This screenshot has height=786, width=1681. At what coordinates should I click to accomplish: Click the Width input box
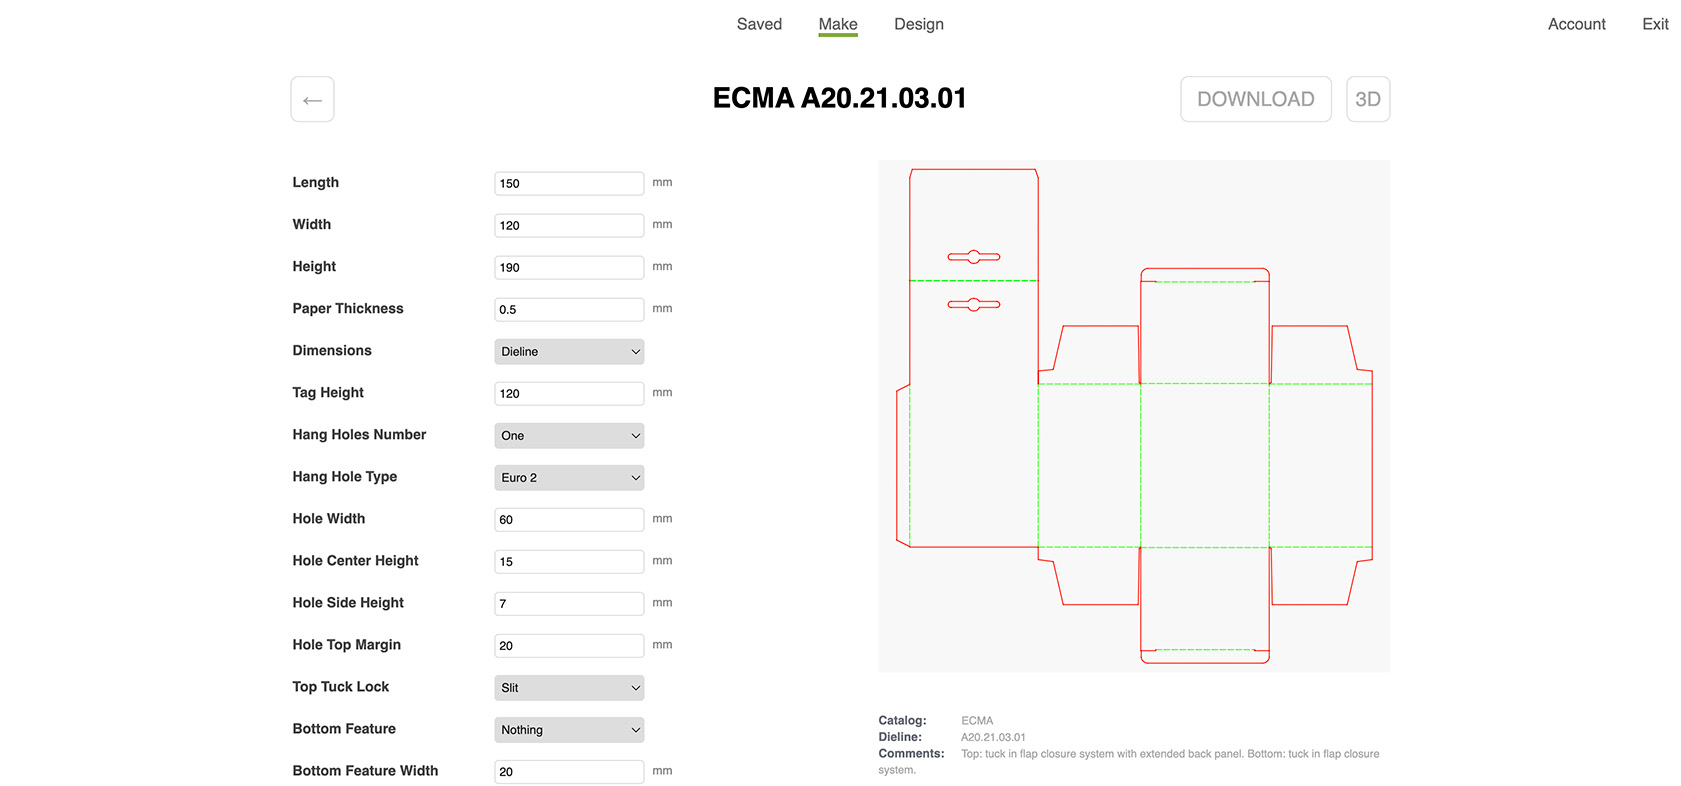(x=568, y=225)
